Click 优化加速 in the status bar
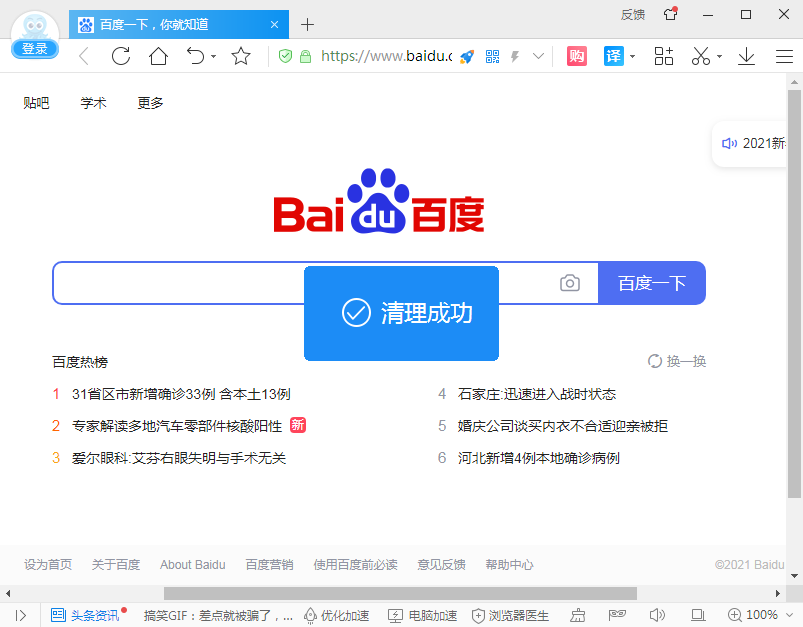The height and width of the screenshot is (627, 803). pos(336,615)
